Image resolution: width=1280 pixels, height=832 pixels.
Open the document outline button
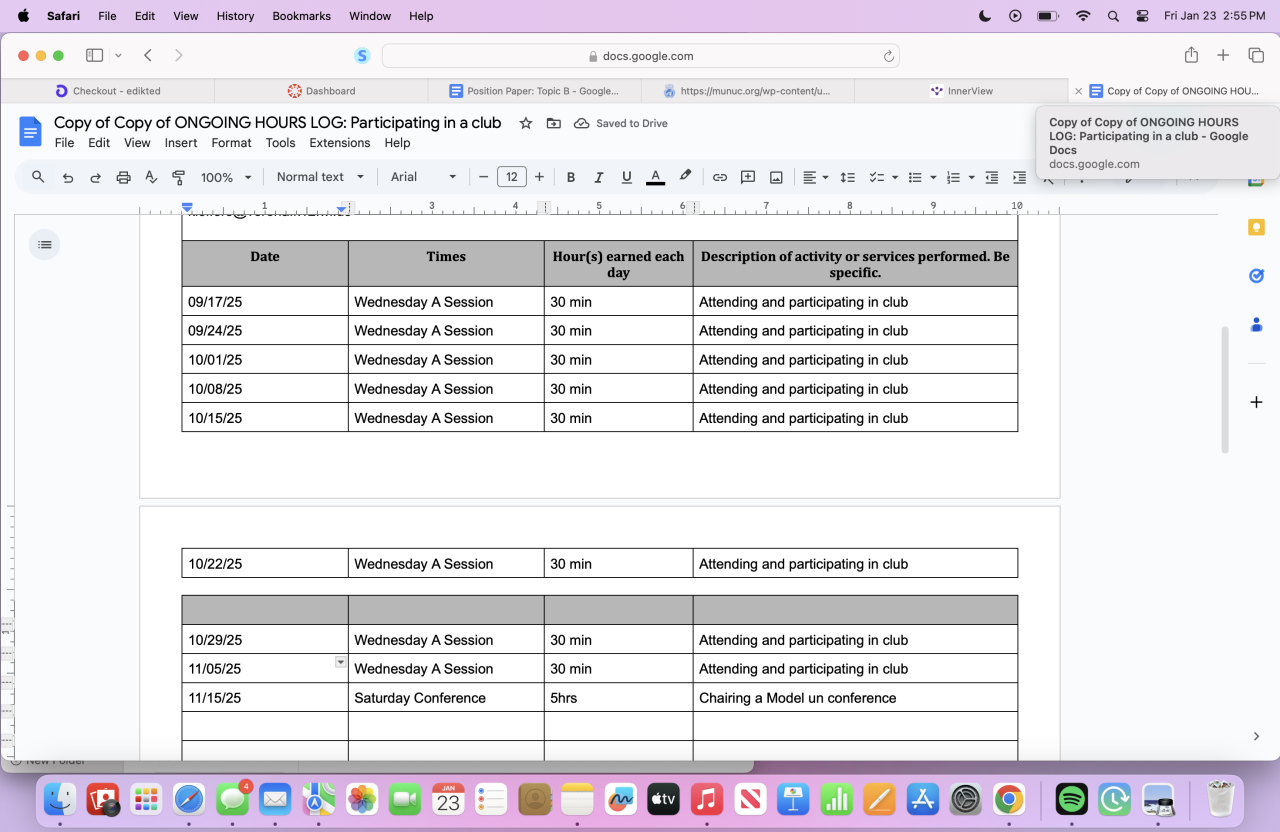(x=44, y=244)
